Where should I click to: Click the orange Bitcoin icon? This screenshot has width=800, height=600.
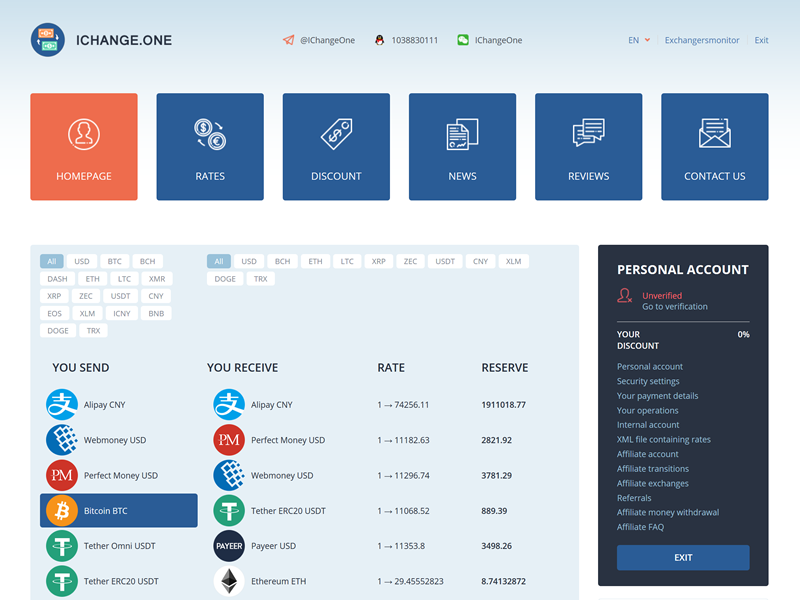pyautogui.click(x=62, y=510)
